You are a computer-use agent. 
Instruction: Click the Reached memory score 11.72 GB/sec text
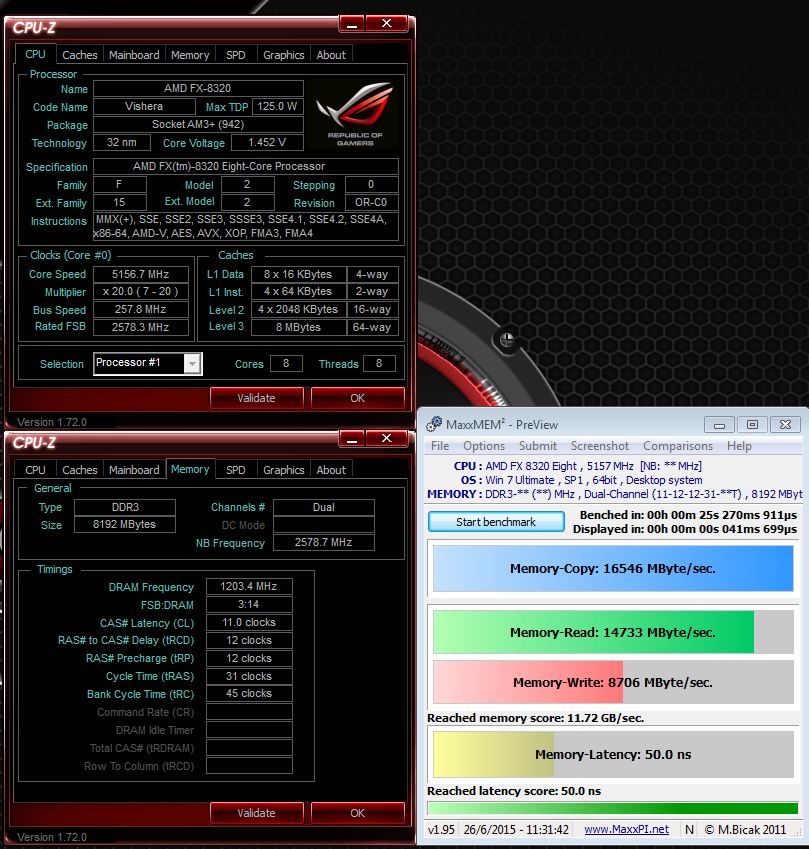(x=536, y=718)
